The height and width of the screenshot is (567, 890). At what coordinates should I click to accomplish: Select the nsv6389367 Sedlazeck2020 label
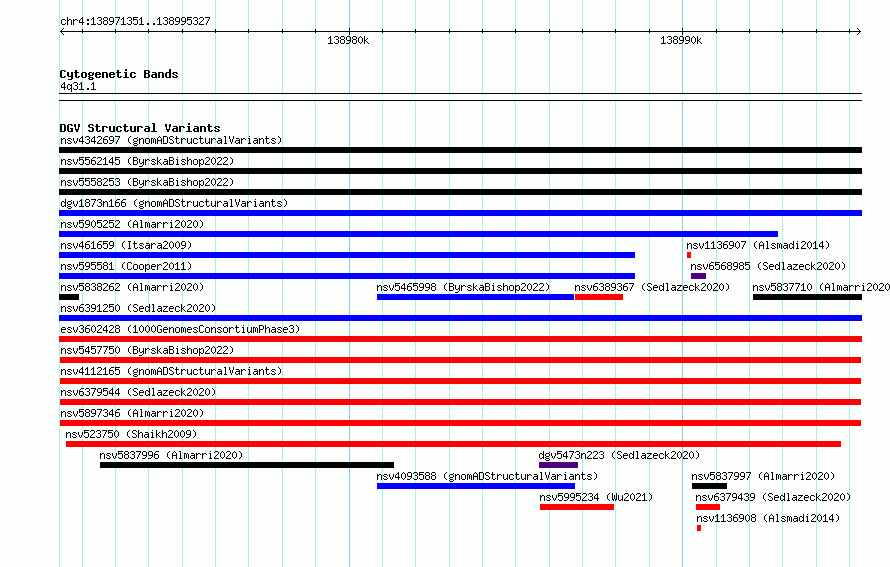click(x=652, y=287)
